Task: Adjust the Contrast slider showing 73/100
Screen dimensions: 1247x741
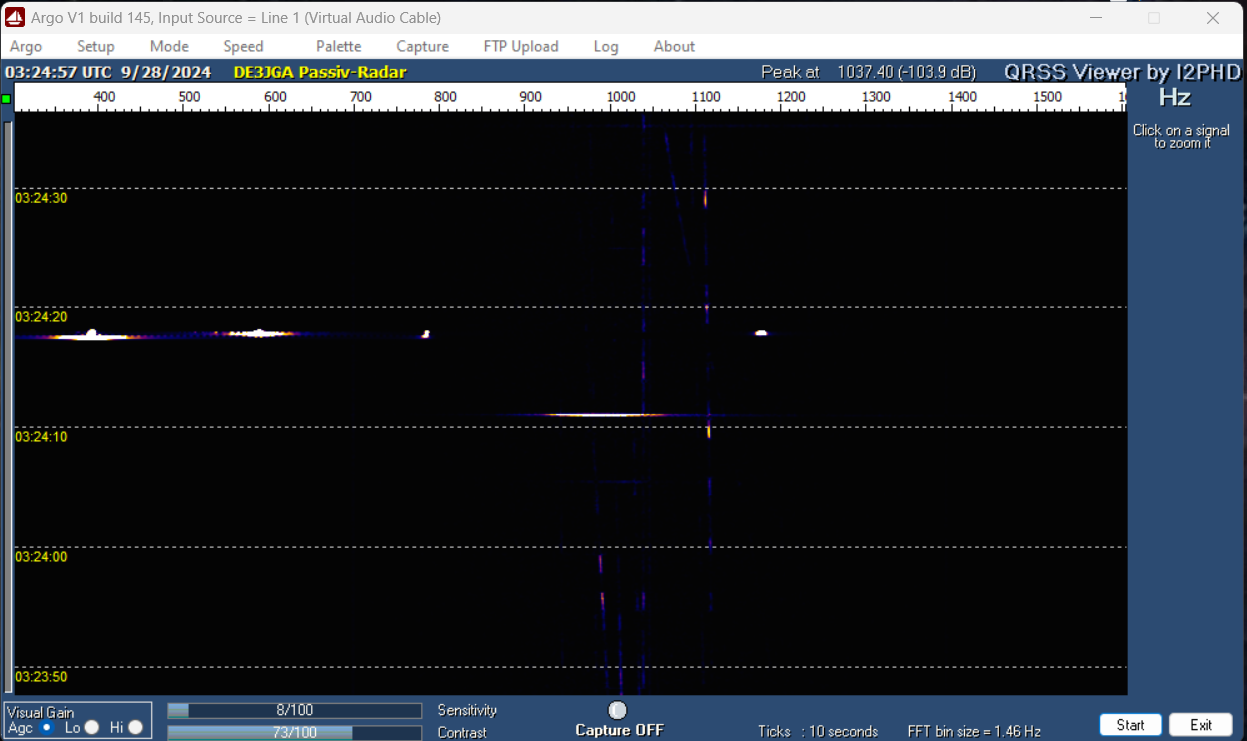Action: point(294,732)
